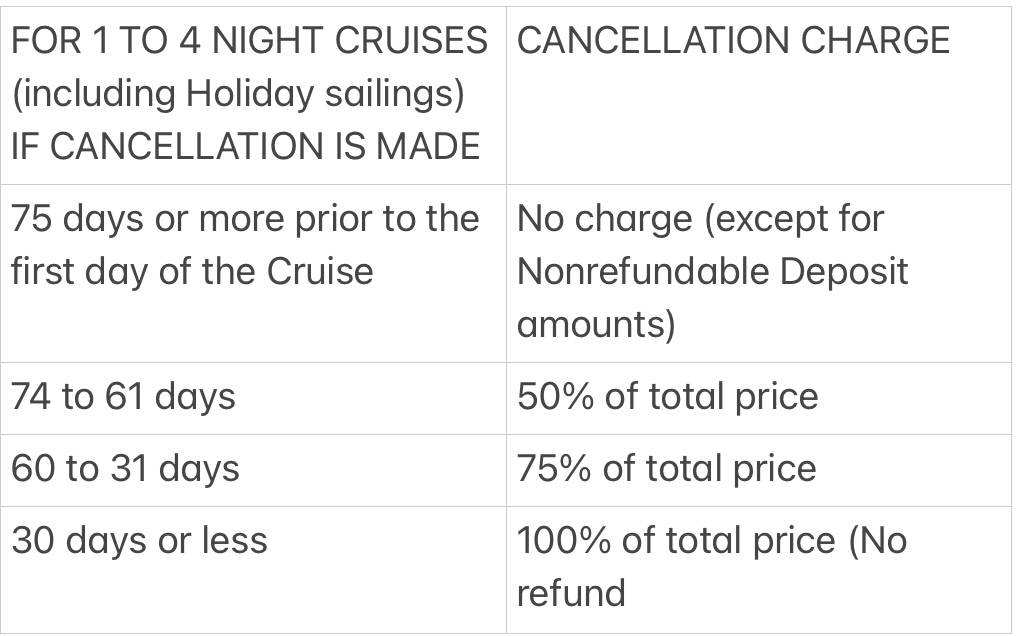Click the "50% of total price" cell

point(667,397)
